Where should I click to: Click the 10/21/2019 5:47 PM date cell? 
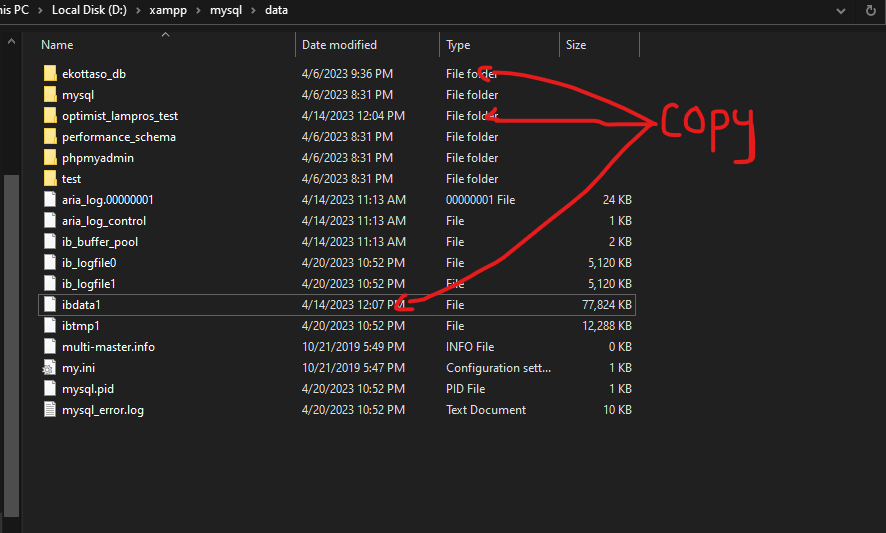(353, 368)
